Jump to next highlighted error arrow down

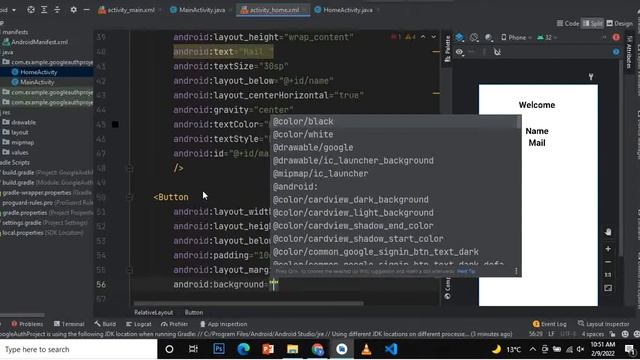[x=433, y=37]
